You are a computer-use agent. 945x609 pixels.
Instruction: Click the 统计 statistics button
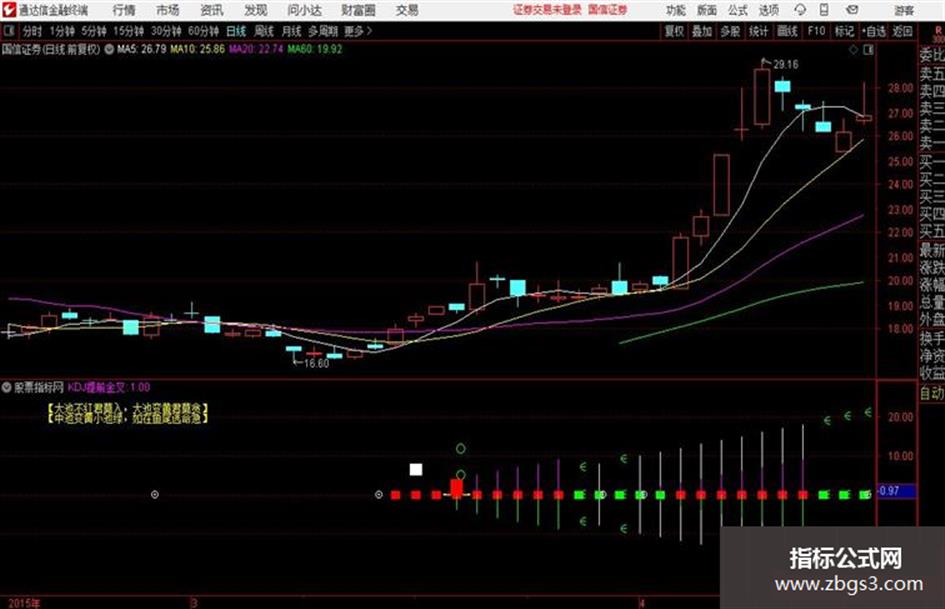point(759,31)
